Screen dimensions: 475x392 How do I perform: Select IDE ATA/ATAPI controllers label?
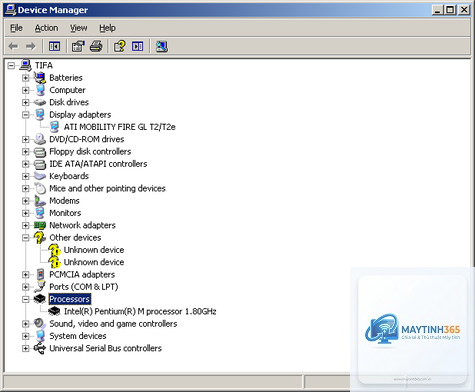[x=98, y=164]
